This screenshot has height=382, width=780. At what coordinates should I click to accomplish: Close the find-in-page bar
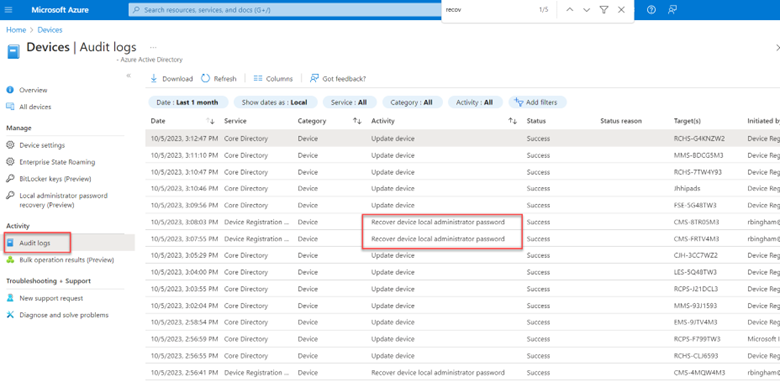pos(621,10)
